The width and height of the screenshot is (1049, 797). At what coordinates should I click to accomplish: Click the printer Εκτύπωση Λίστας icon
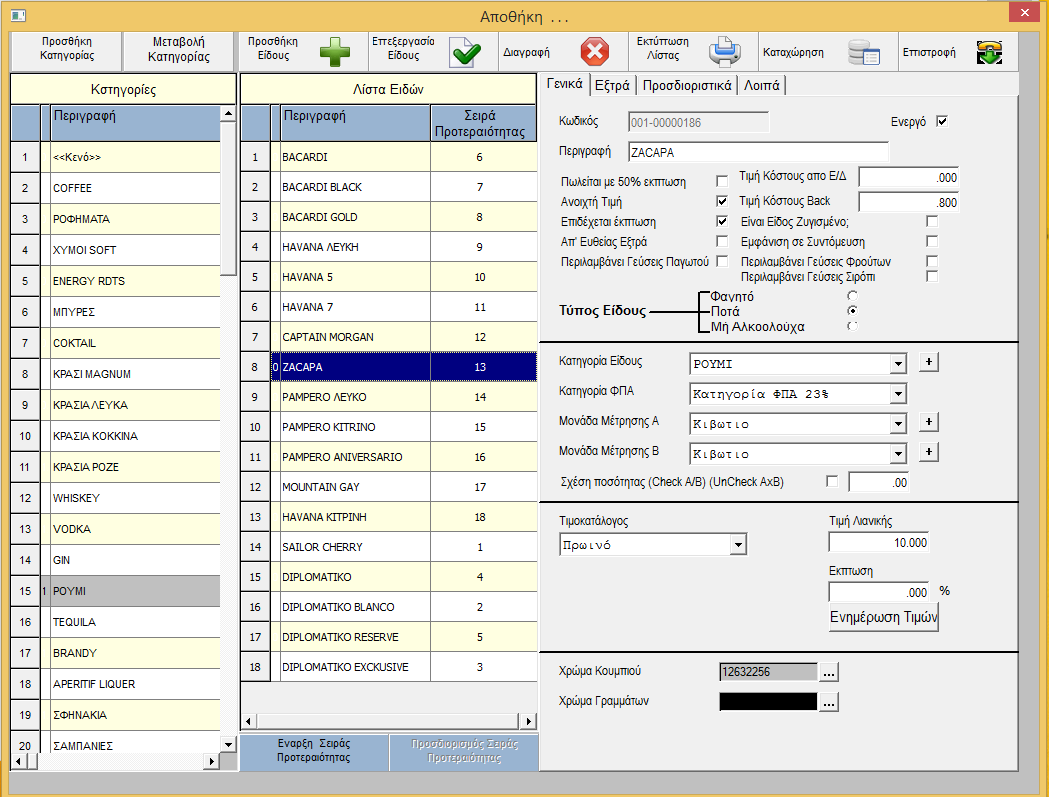(725, 50)
